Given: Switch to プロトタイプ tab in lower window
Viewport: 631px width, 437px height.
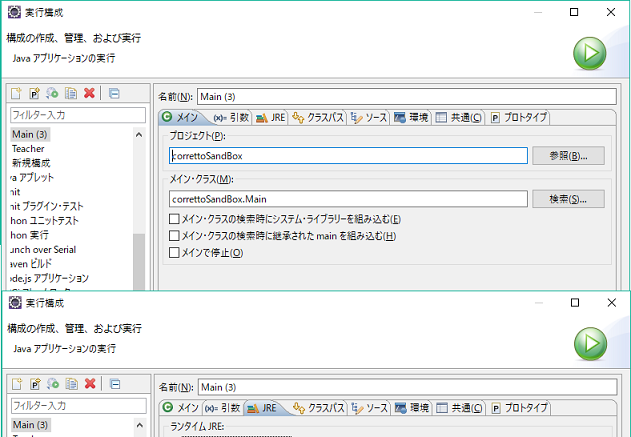Looking at the screenshot, I should pos(520,408).
